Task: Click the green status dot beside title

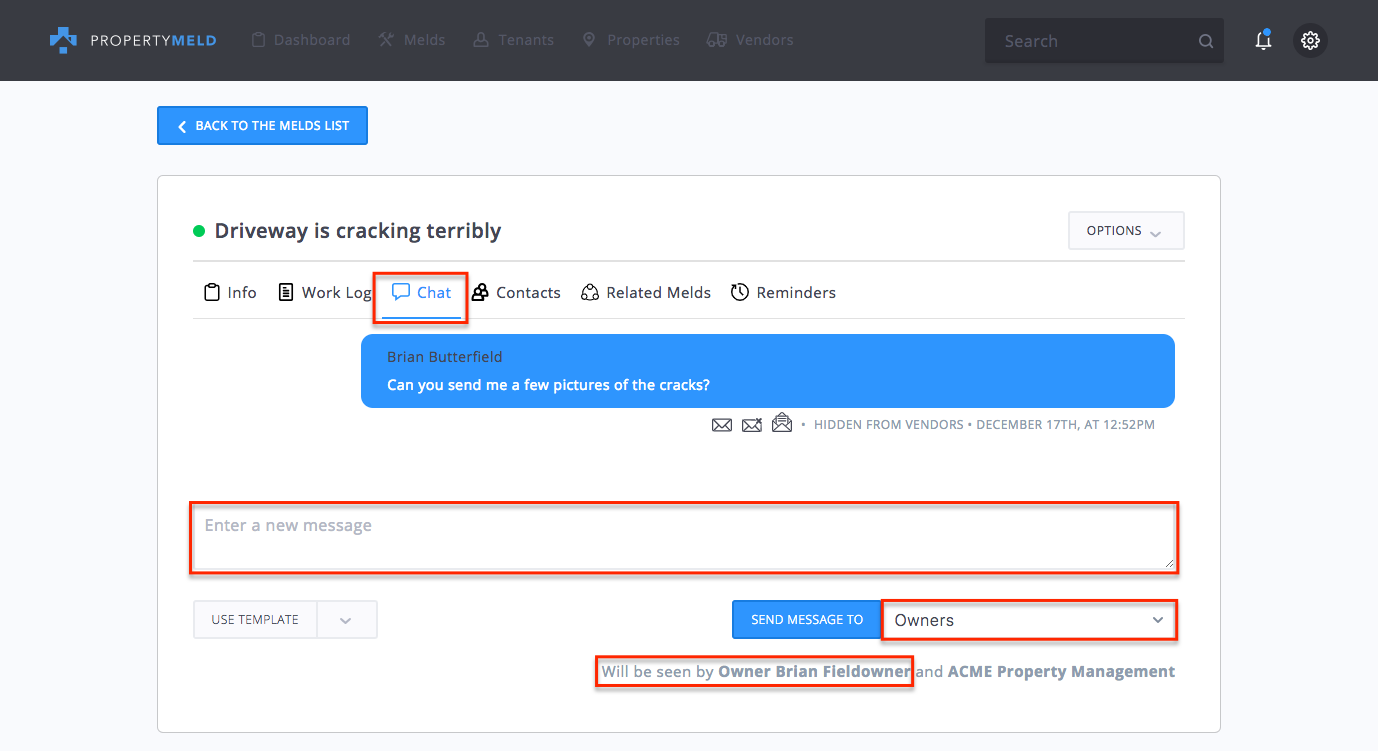Action: pos(199,232)
